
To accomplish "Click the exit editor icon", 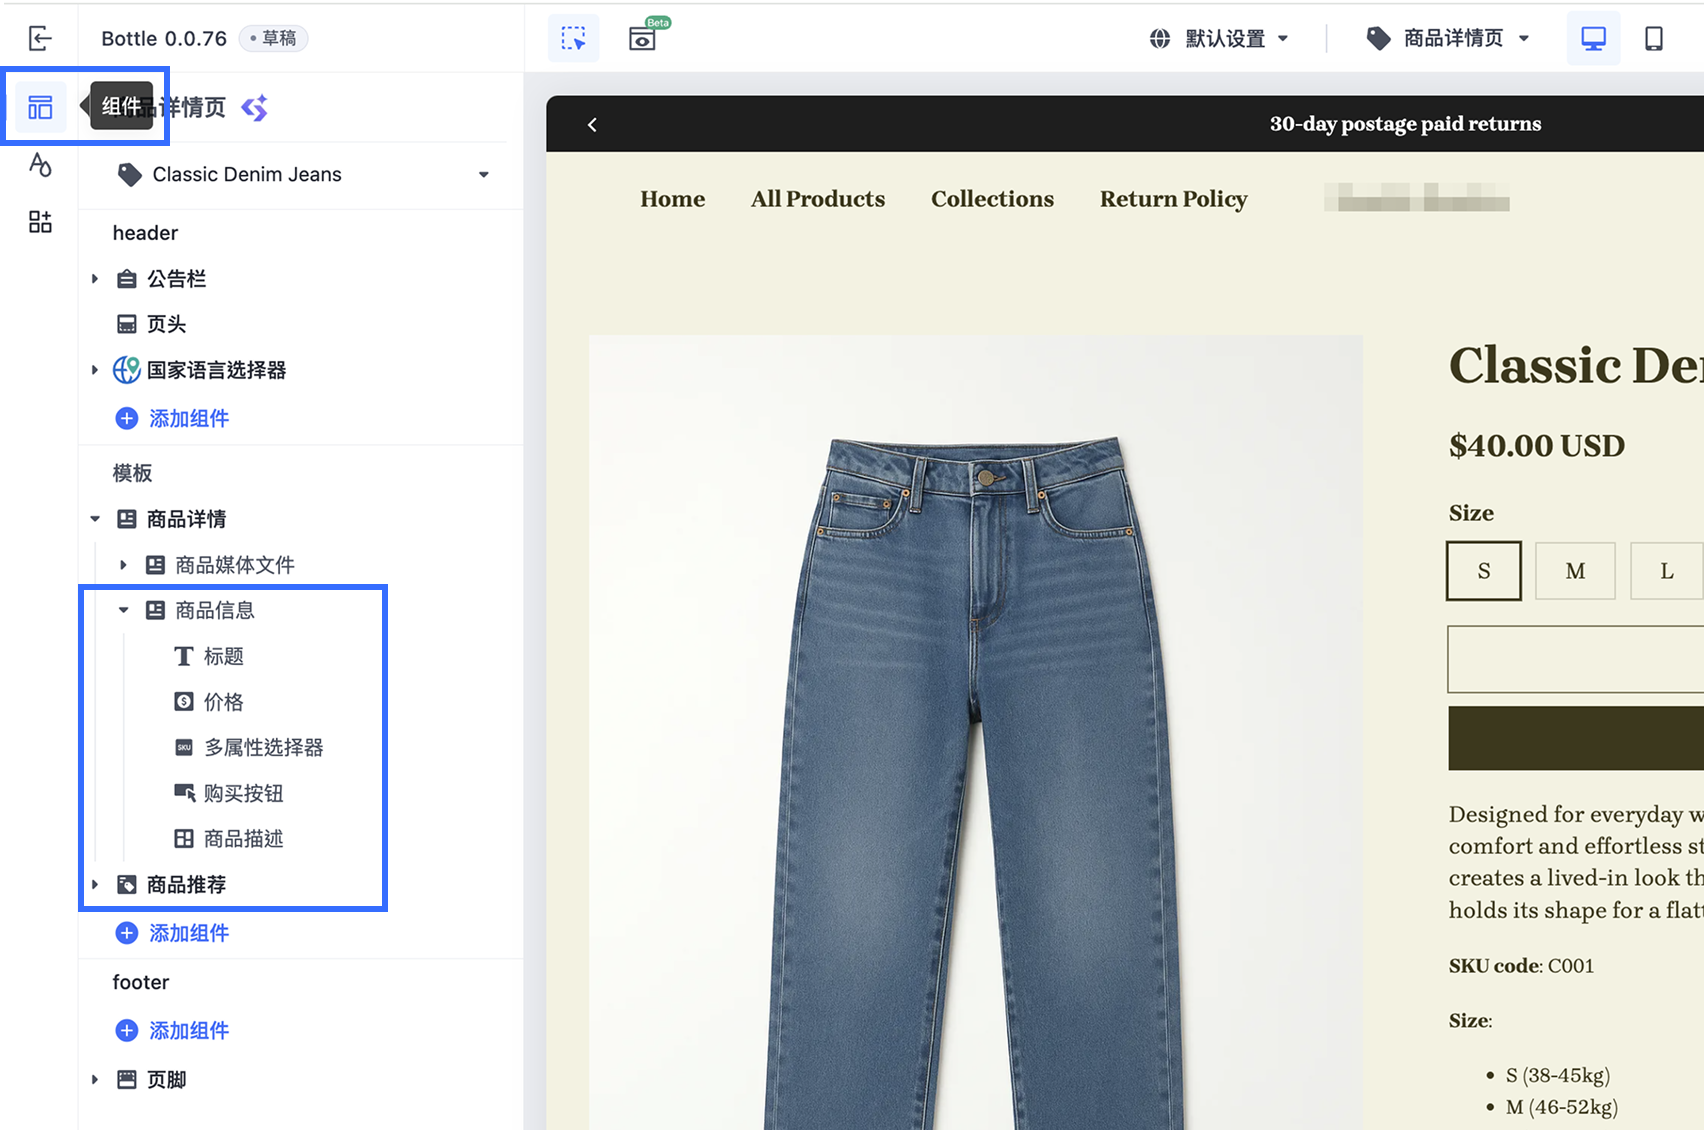I will 40,39.
